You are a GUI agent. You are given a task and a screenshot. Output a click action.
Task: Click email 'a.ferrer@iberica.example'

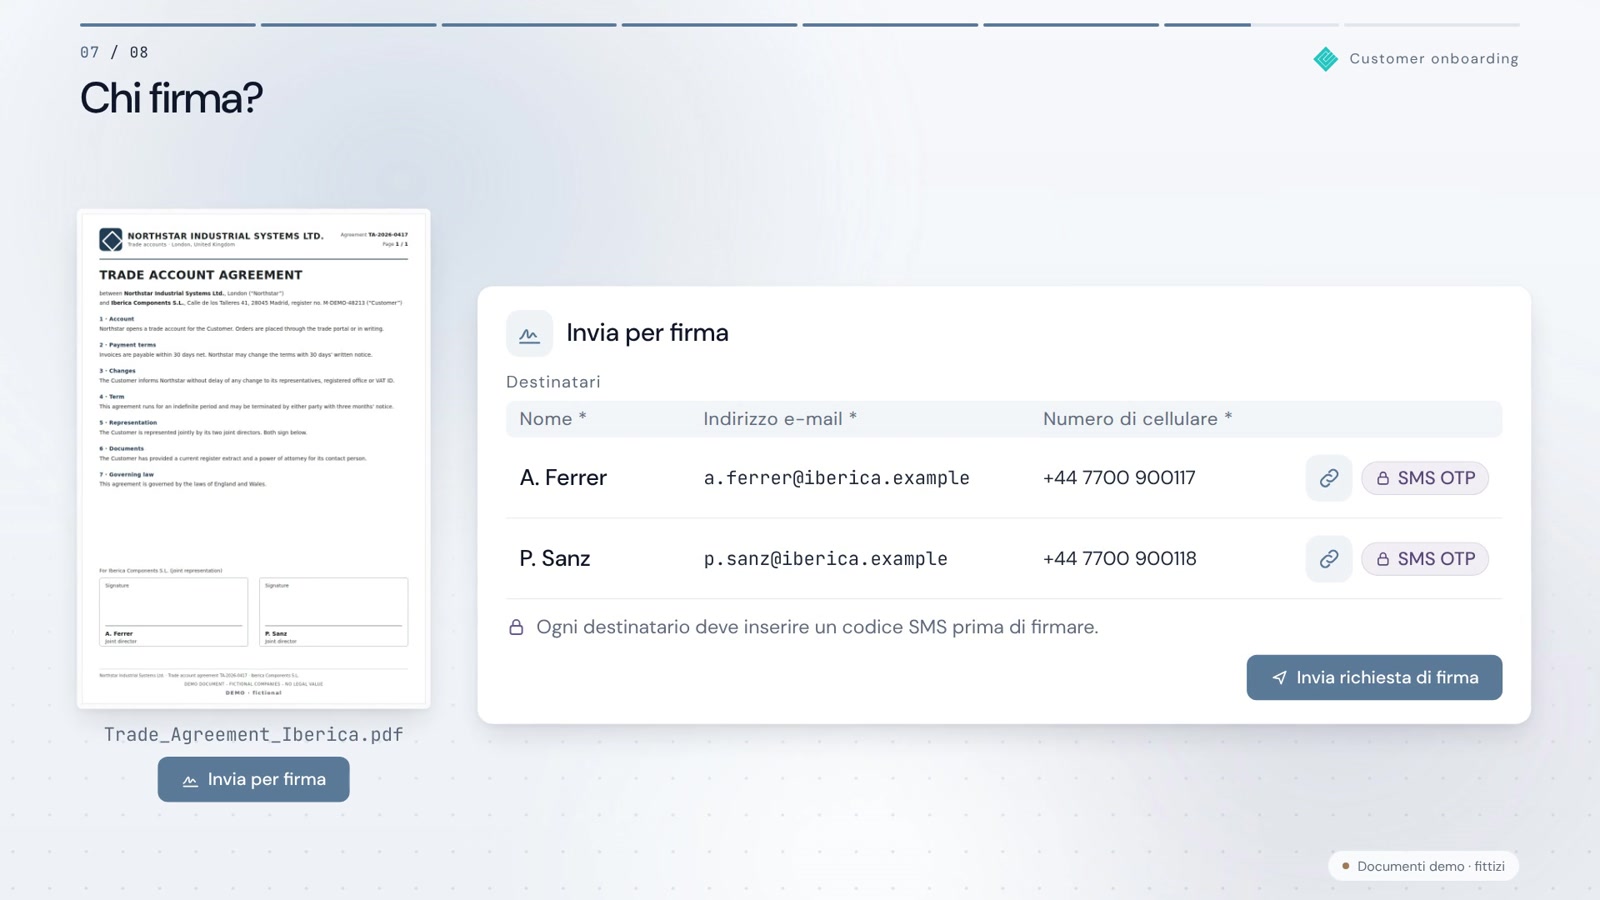pyautogui.click(x=836, y=478)
